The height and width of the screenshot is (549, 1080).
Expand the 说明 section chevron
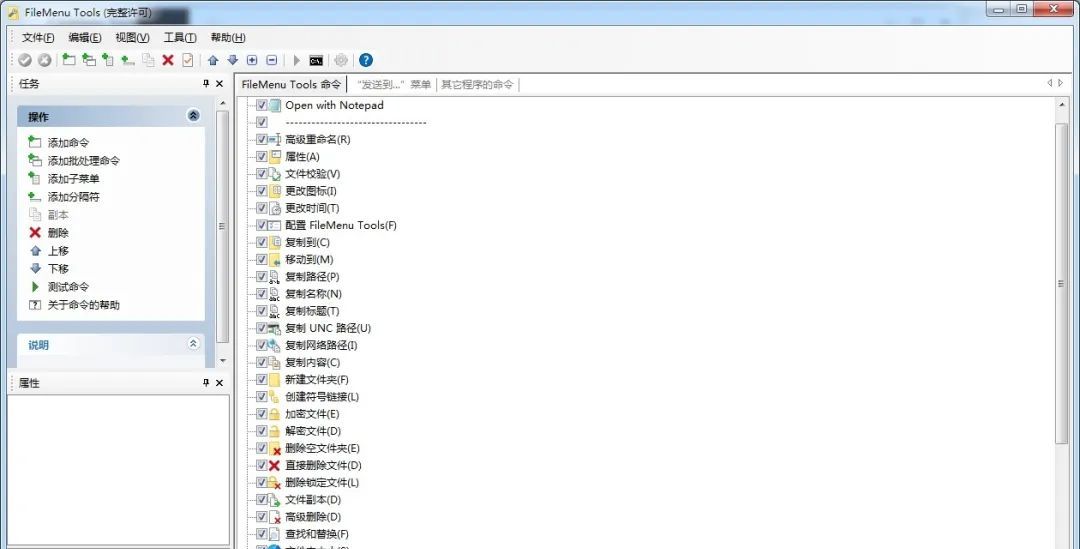[x=194, y=343]
